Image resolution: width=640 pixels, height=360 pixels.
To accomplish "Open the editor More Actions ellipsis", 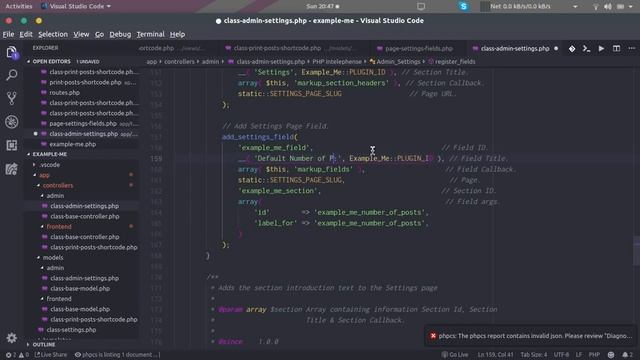I will tap(631, 49).
